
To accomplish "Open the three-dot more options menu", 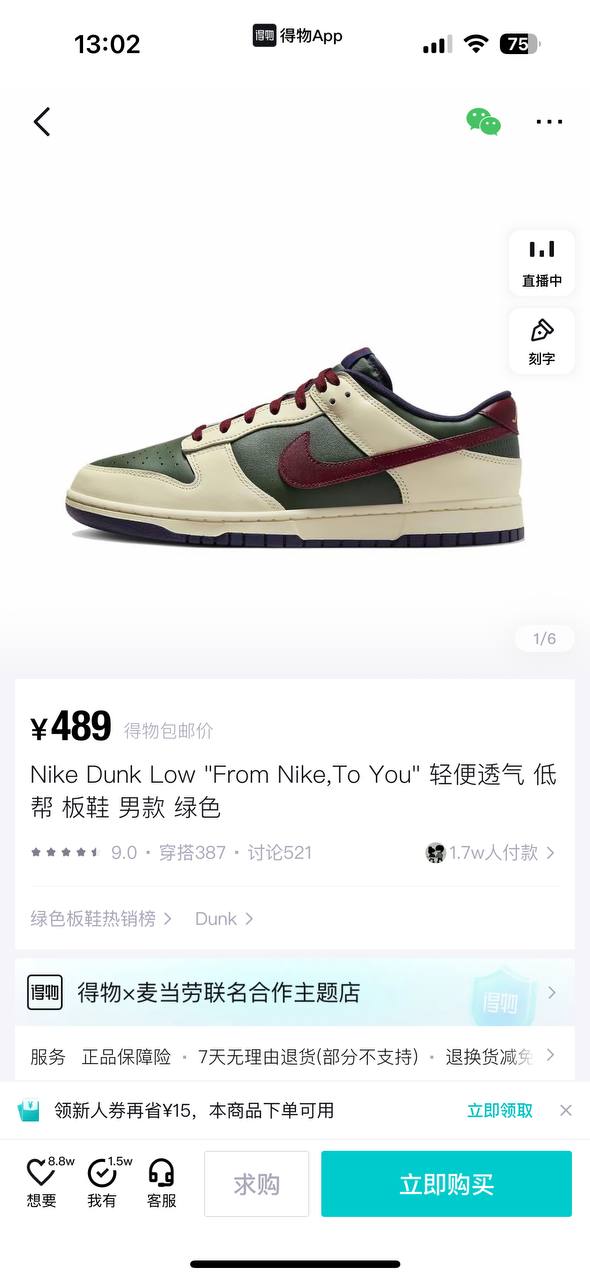I will (x=549, y=122).
